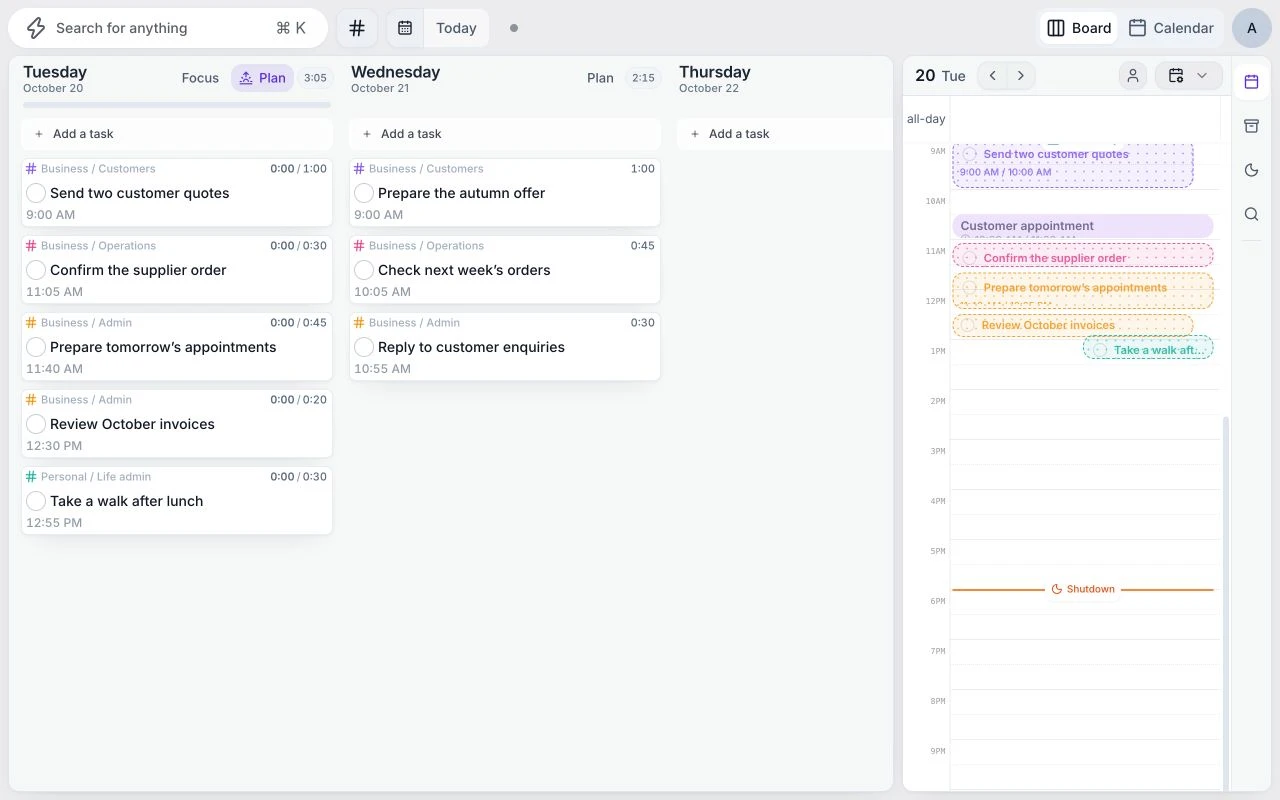The width and height of the screenshot is (1280, 800).
Task: Mark Prepare the autumn offer complete
Action: point(364,193)
